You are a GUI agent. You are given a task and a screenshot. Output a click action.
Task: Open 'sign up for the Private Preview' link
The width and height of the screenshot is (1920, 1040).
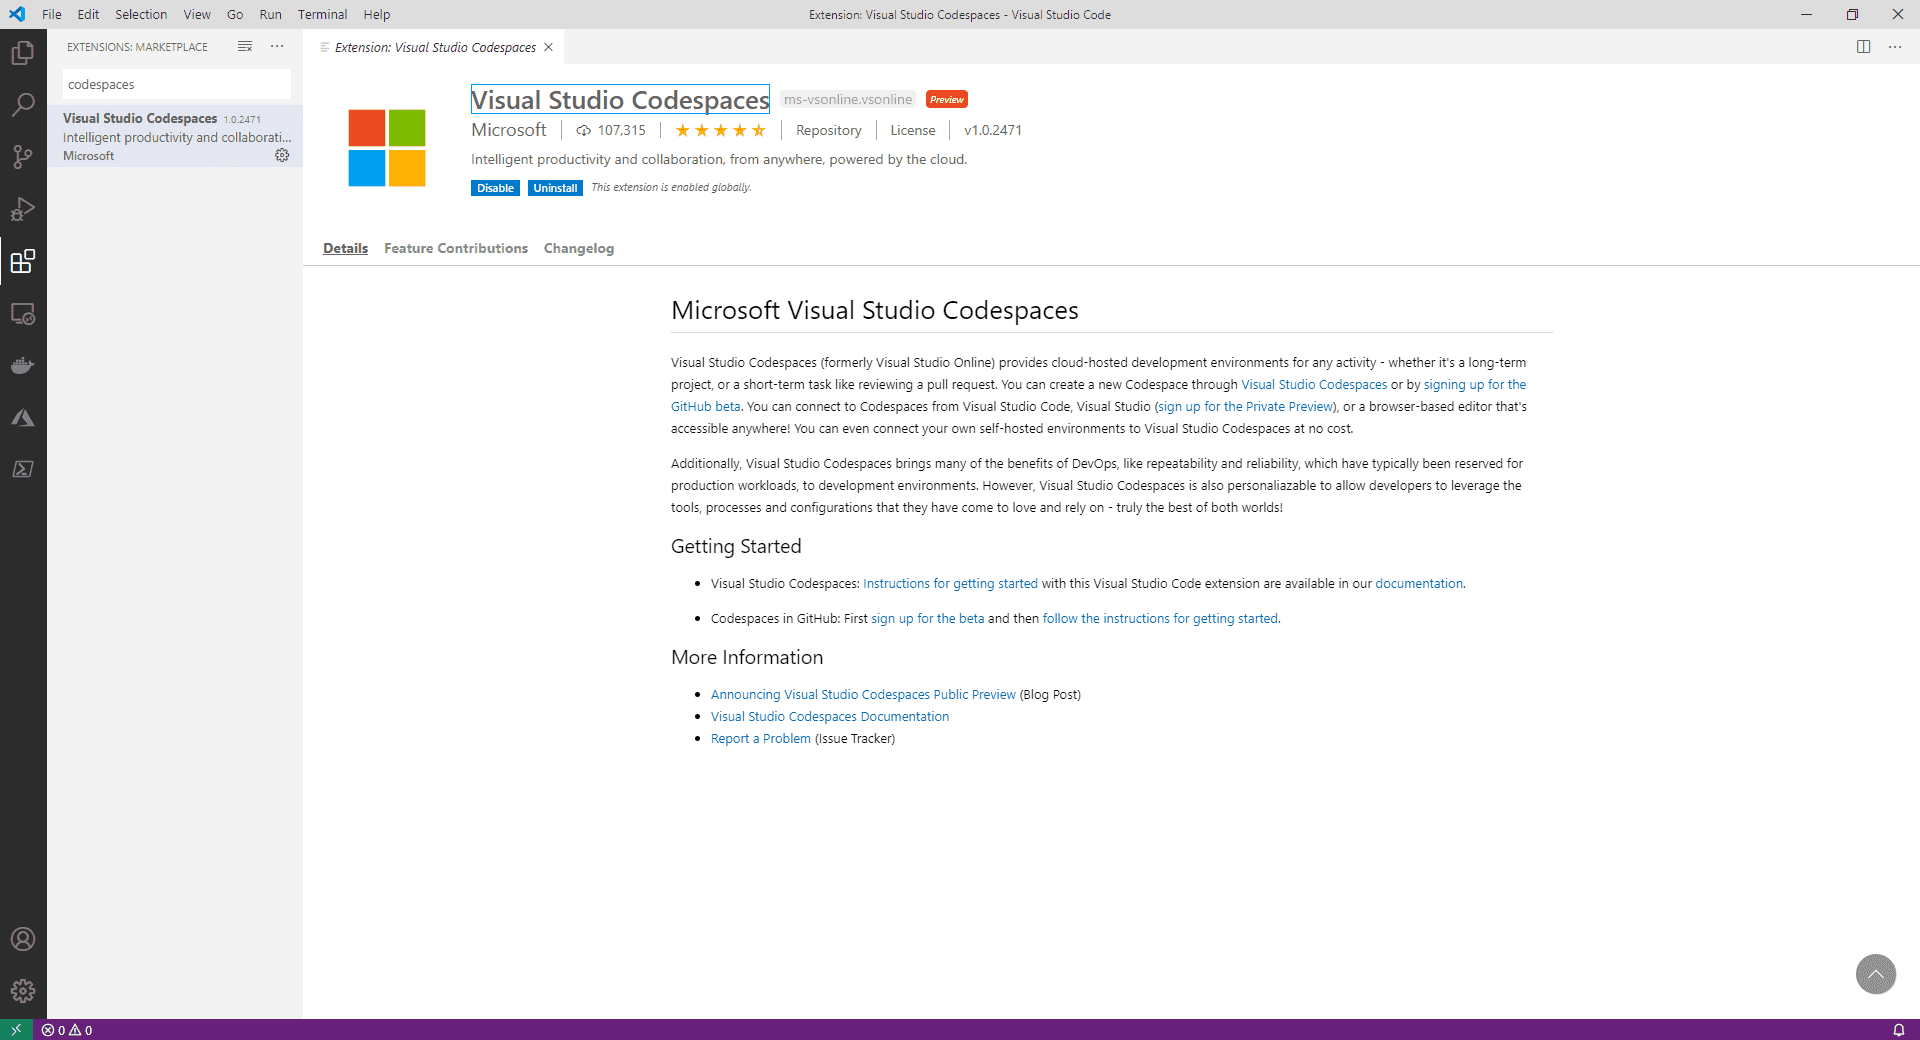coord(1245,407)
